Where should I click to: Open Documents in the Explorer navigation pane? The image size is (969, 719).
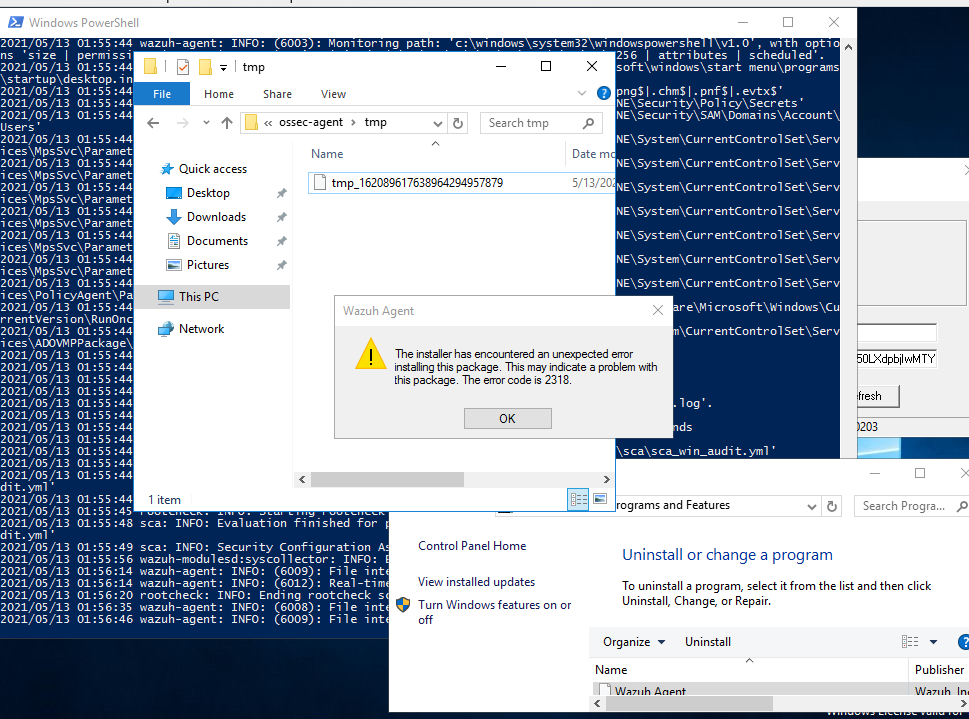pyautogui.click(x=217, y=241)
